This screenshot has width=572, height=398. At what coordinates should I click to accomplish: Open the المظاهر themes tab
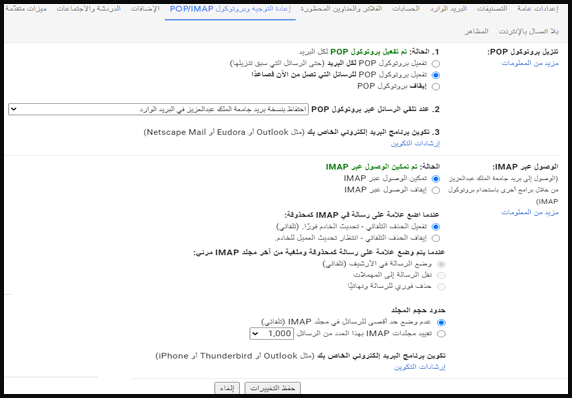tap(476, 32)
